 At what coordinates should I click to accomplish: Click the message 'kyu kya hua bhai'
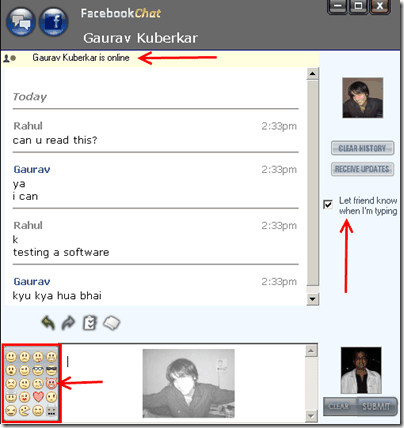coord(57,296)
